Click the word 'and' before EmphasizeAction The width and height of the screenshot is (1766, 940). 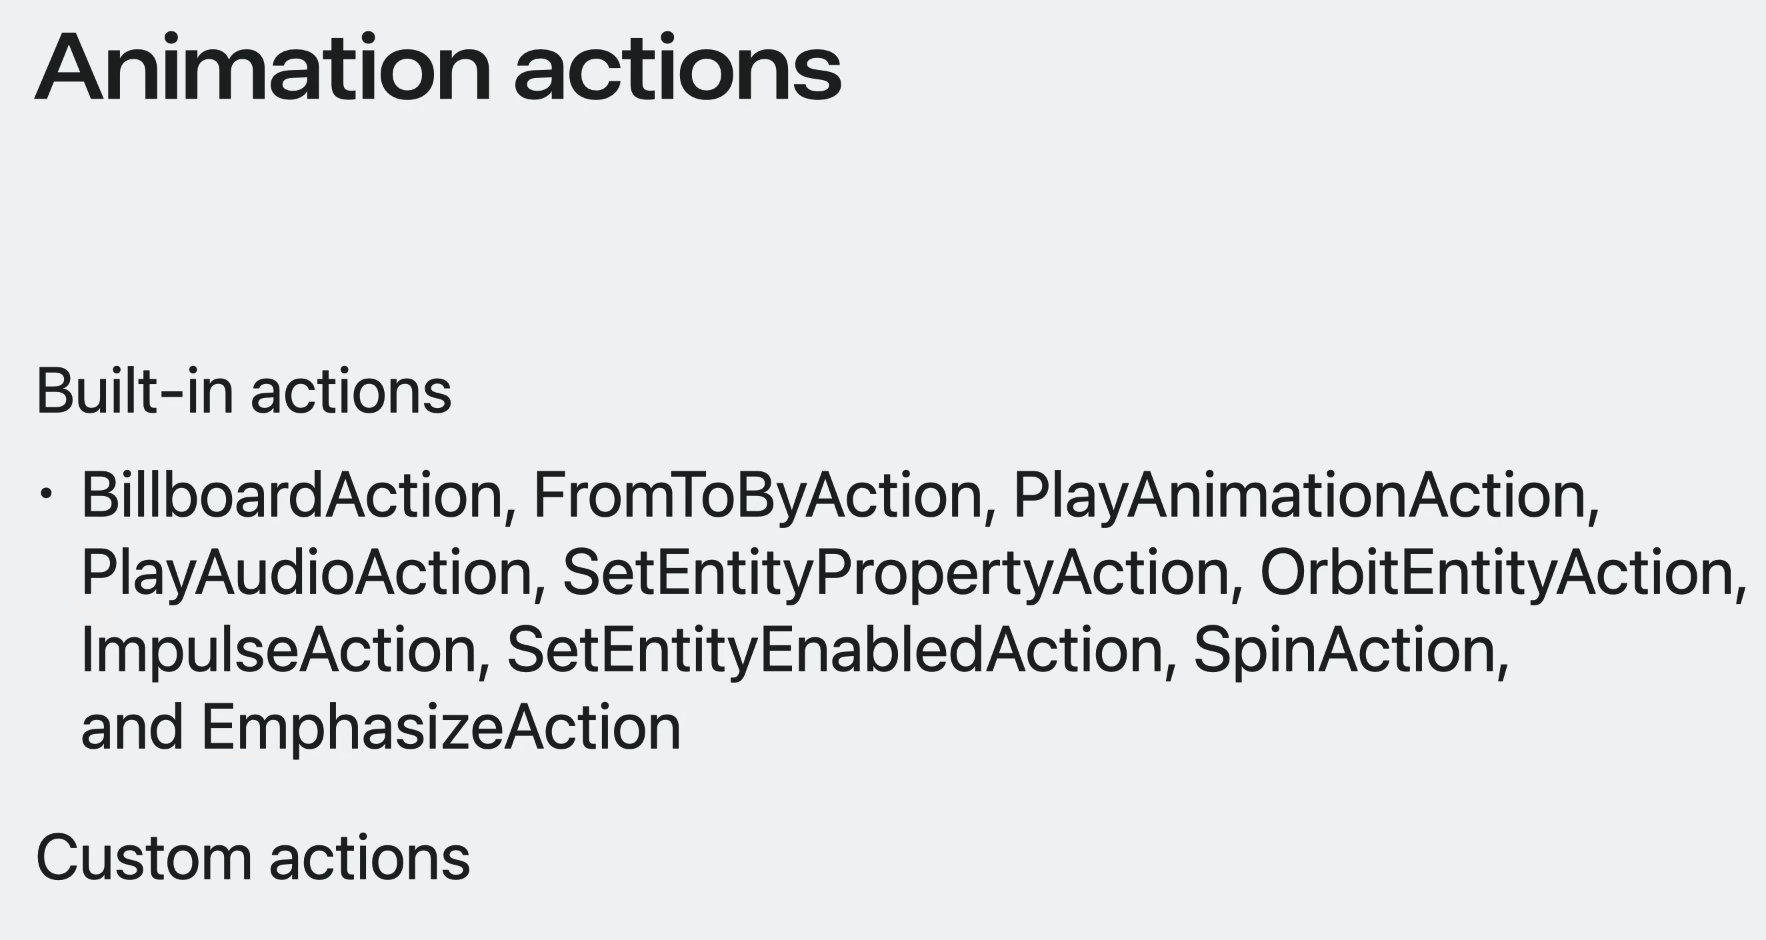point(131,727)
